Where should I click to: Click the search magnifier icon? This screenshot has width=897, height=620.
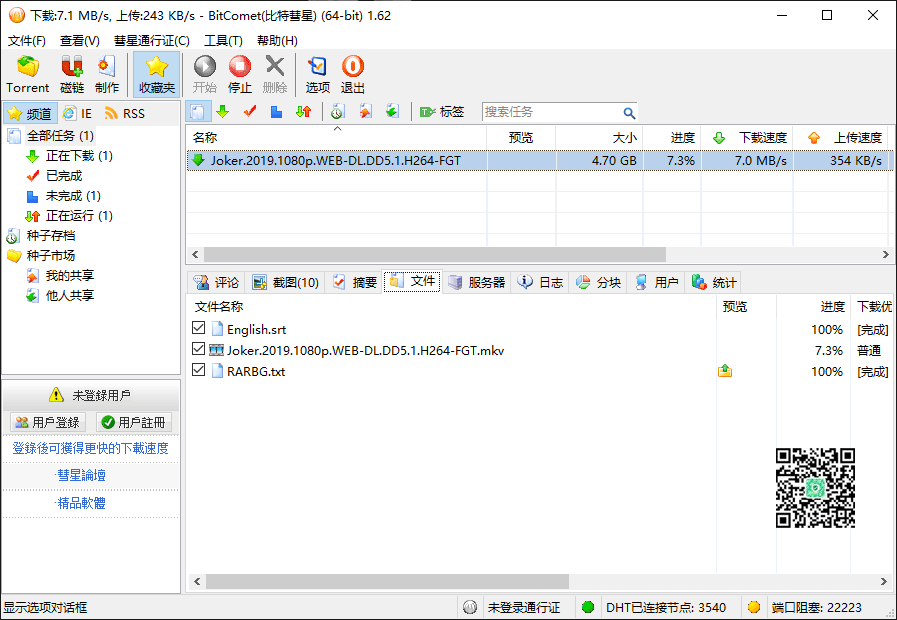[629, 113]
